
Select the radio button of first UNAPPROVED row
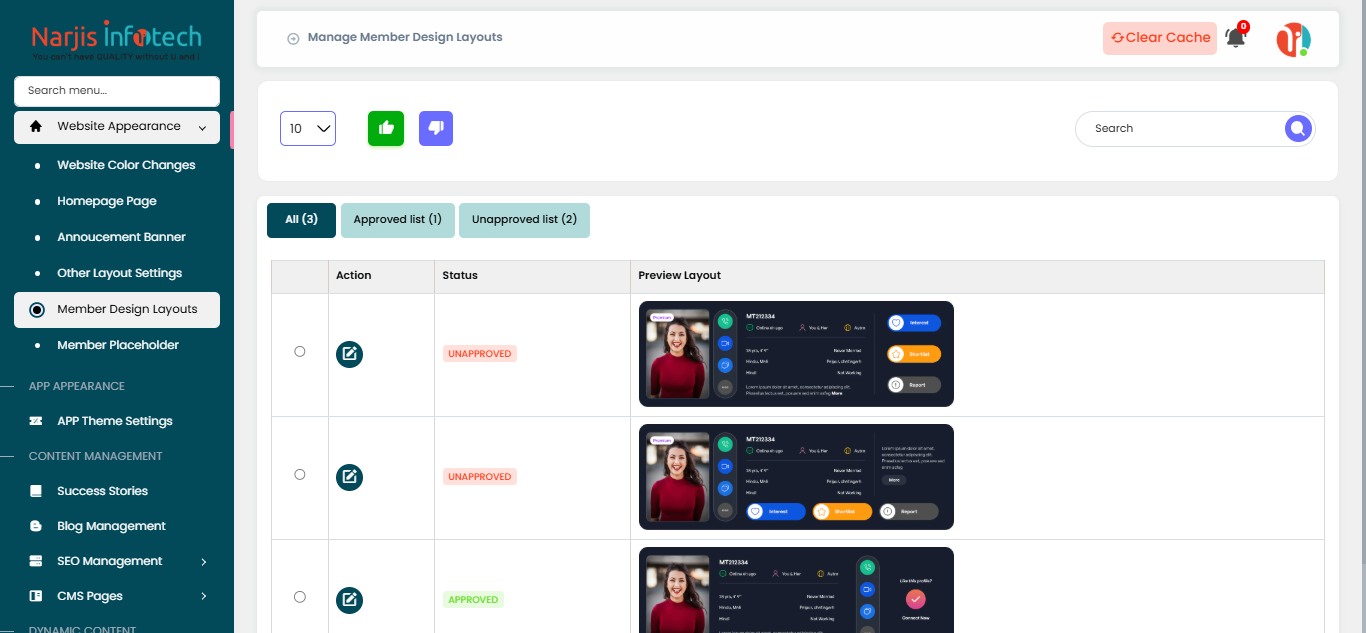(300, 352)
